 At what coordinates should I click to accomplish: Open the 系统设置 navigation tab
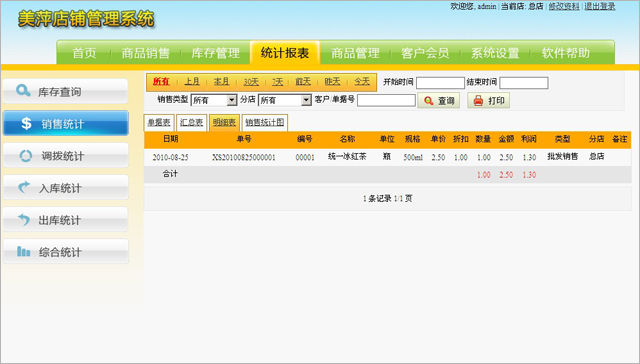click(x=495, y=53)
